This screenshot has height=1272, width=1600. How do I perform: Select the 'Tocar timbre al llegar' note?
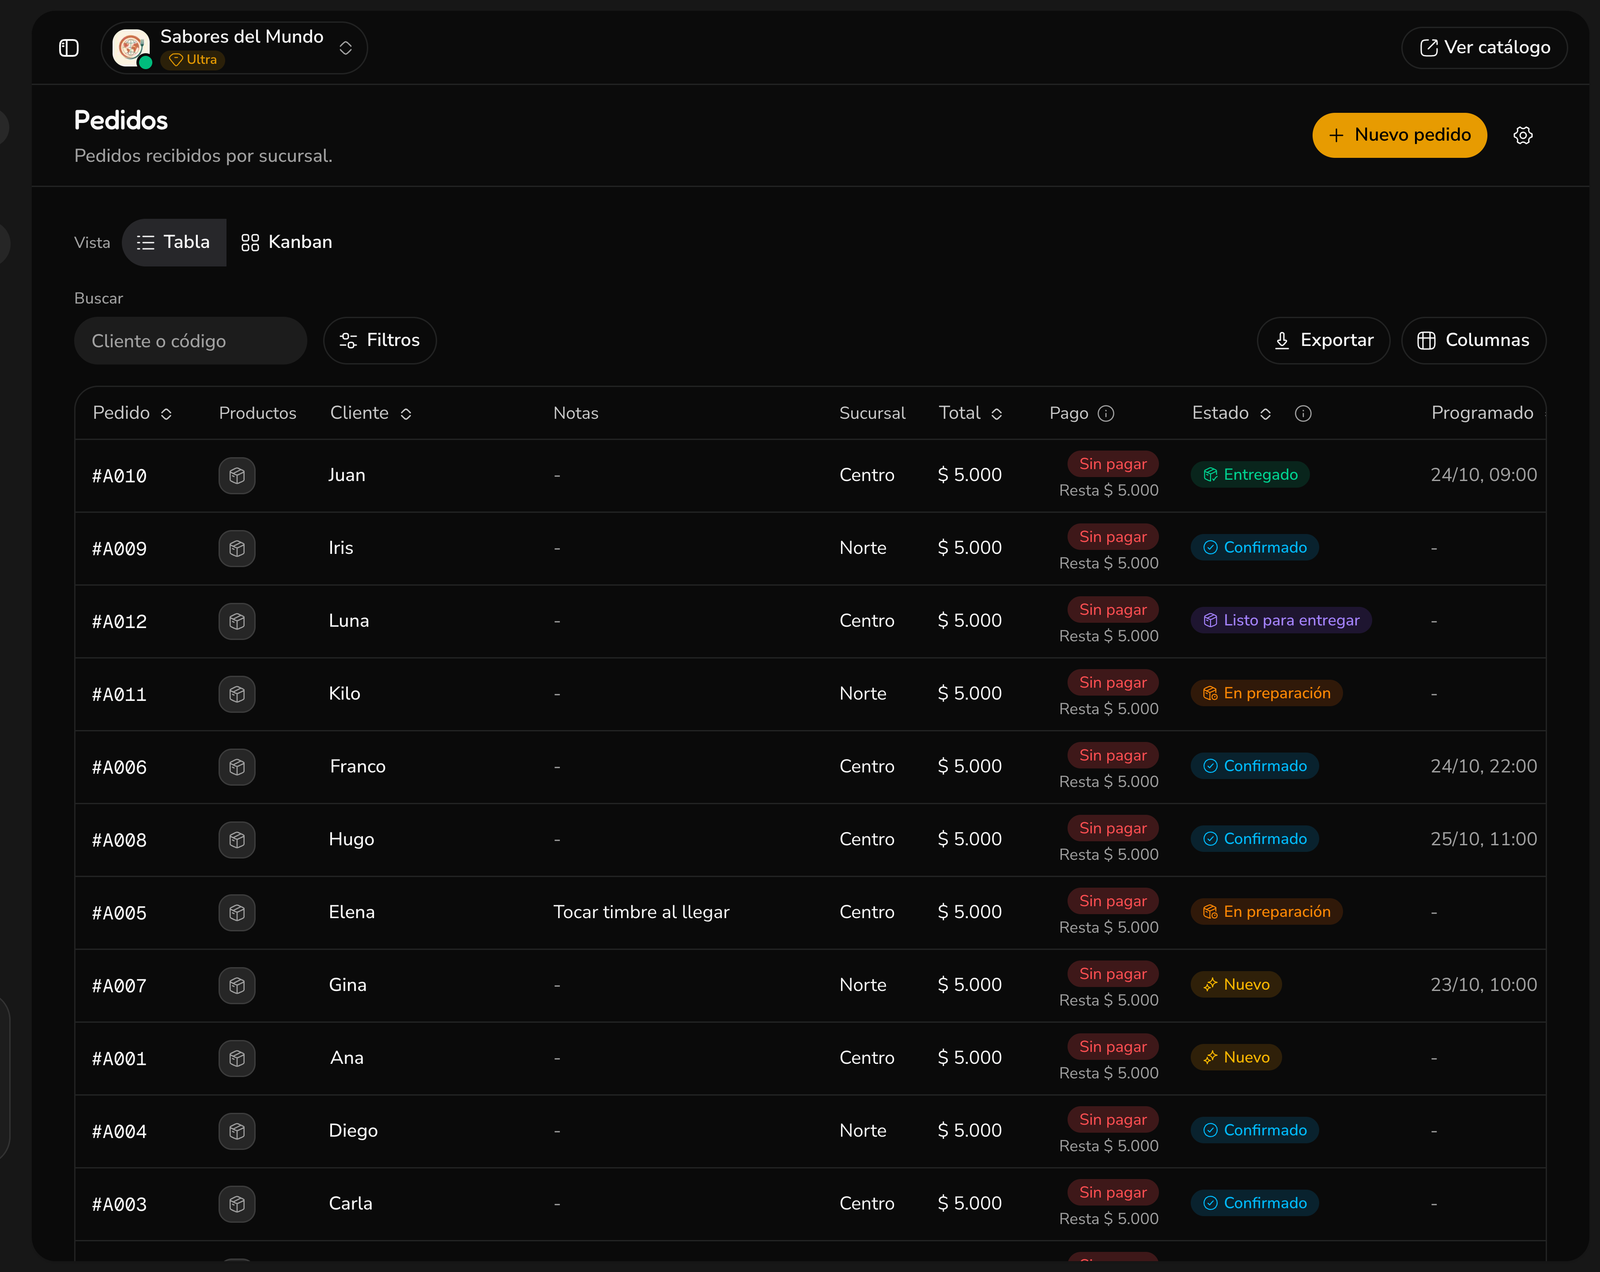[642, 912]
